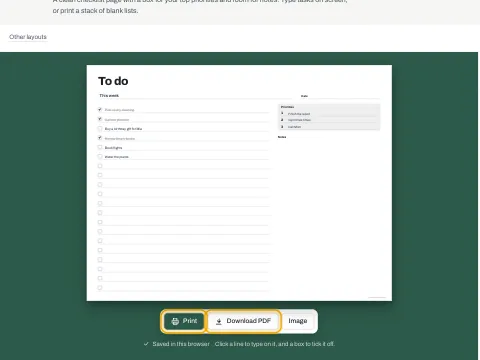Screen dimensions: 480x360
Task: Edit the Water the plants task text
Action: pos(186,157)
